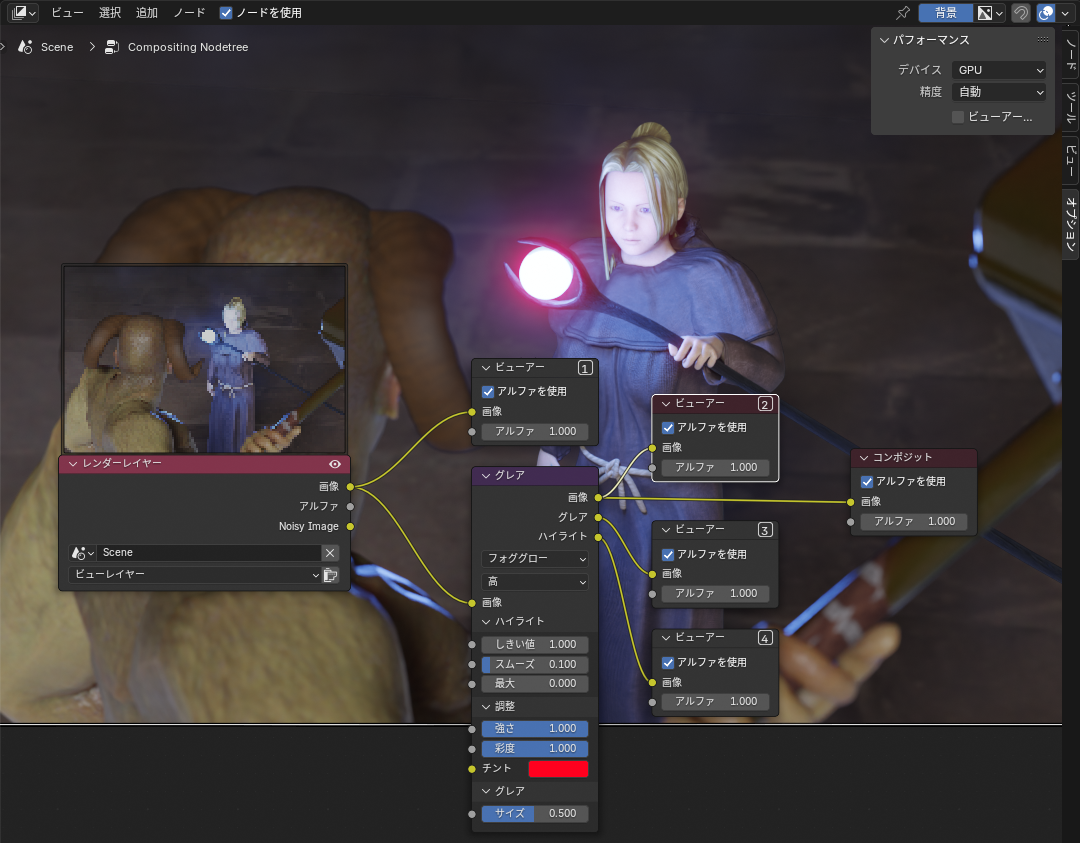Toggle the eye icon on the レンダーレイヤー node
The width and height of the screenshot is (1080, 843).
(337, 463)
